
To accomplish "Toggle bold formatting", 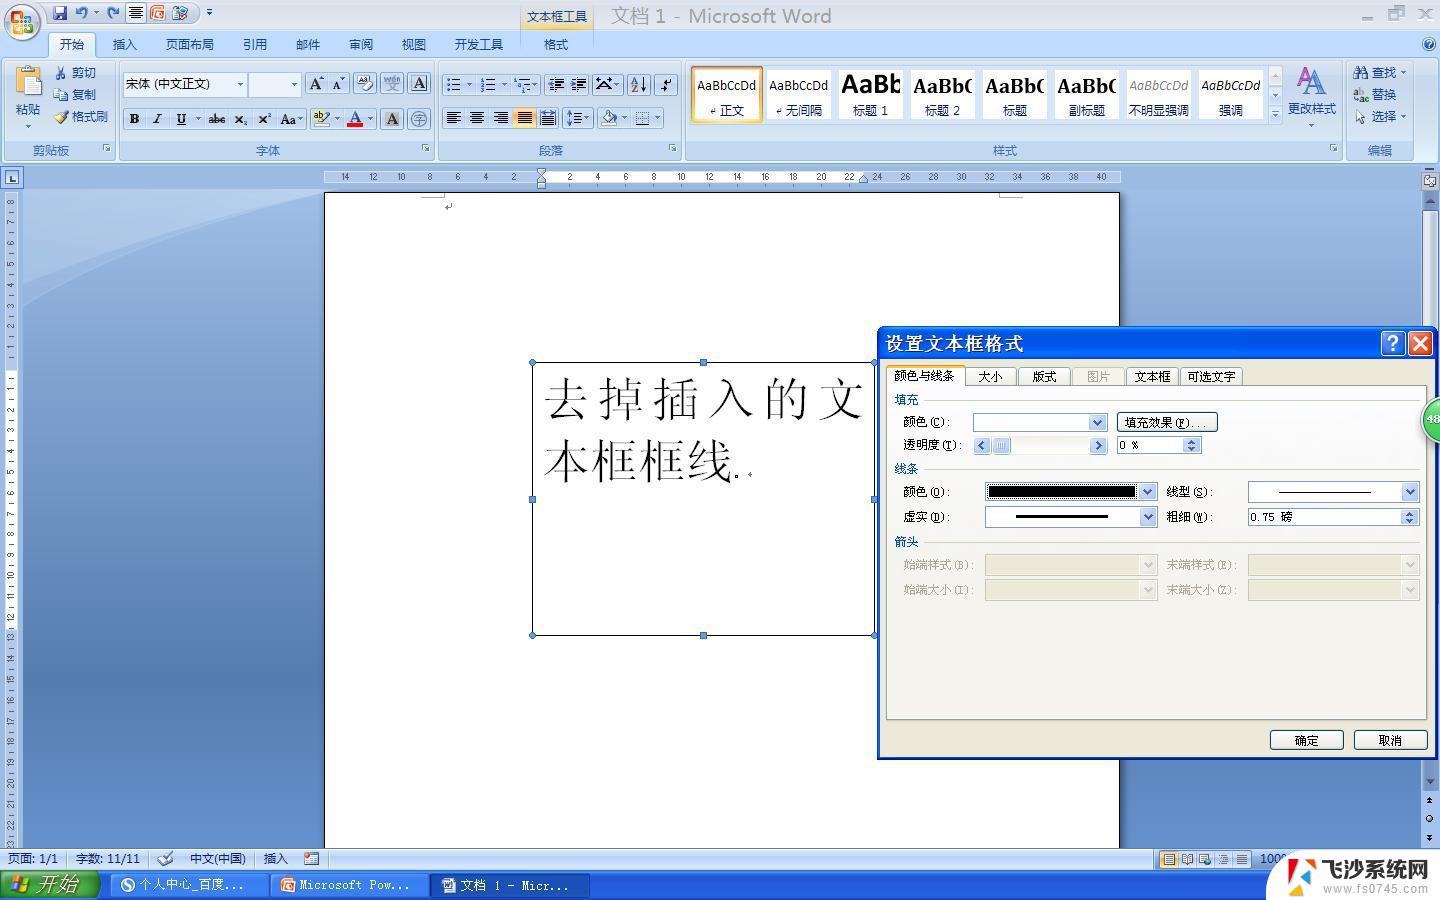I will click(x=134, y=119).
